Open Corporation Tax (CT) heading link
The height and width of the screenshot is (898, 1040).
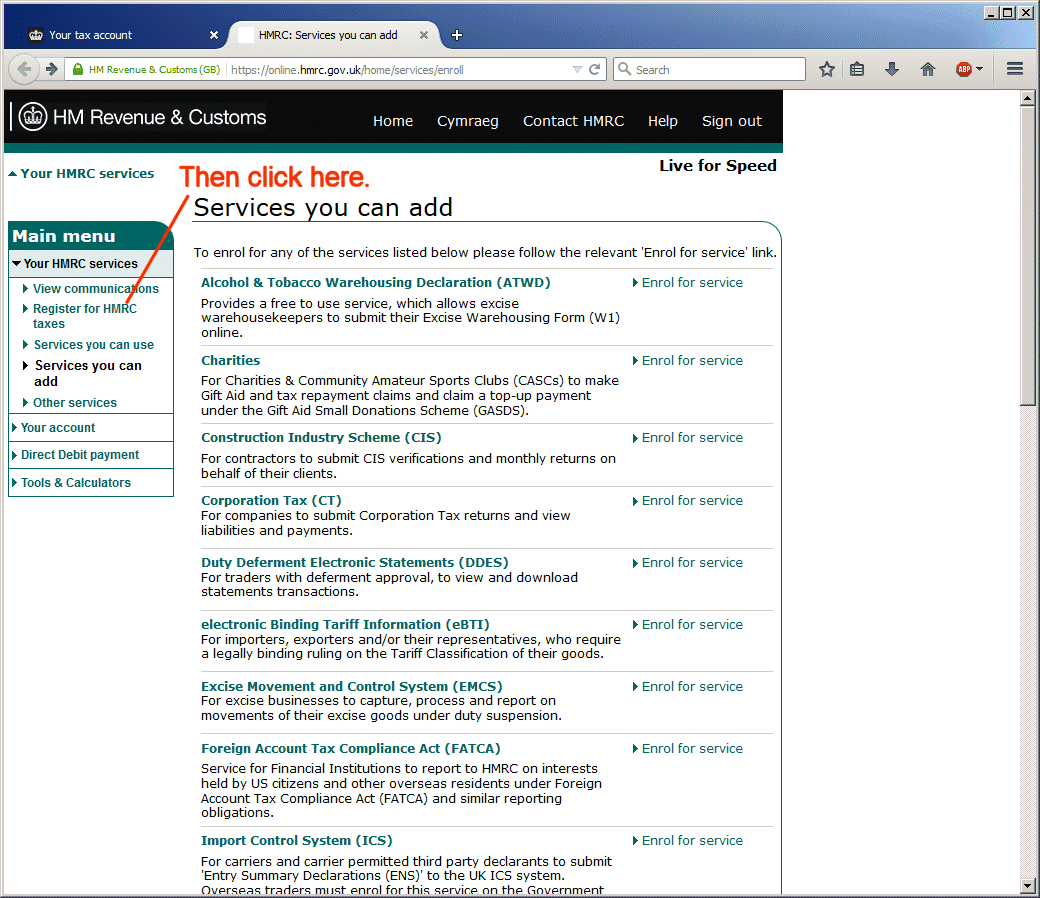[271, 501]
